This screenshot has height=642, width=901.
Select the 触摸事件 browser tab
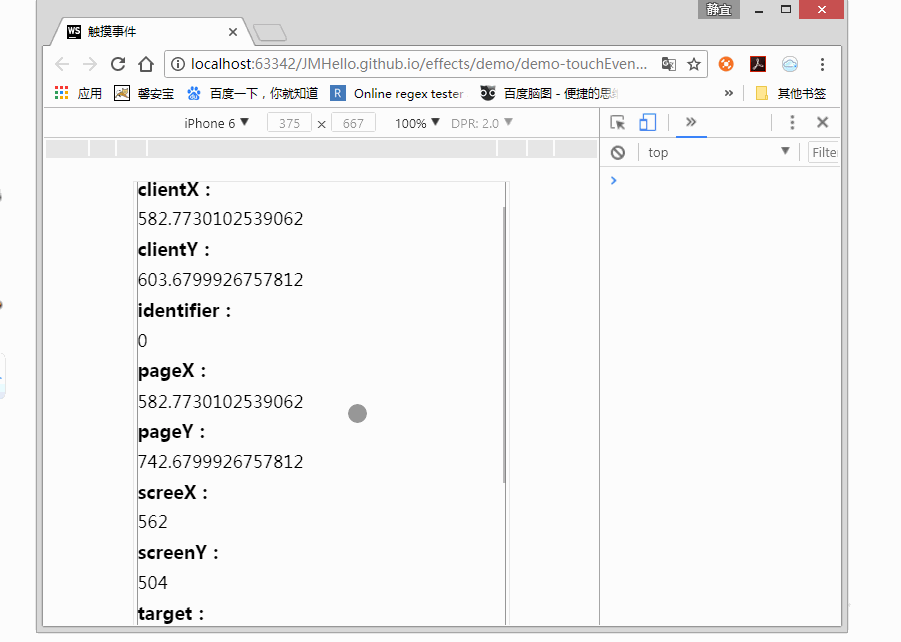point(150,32)
